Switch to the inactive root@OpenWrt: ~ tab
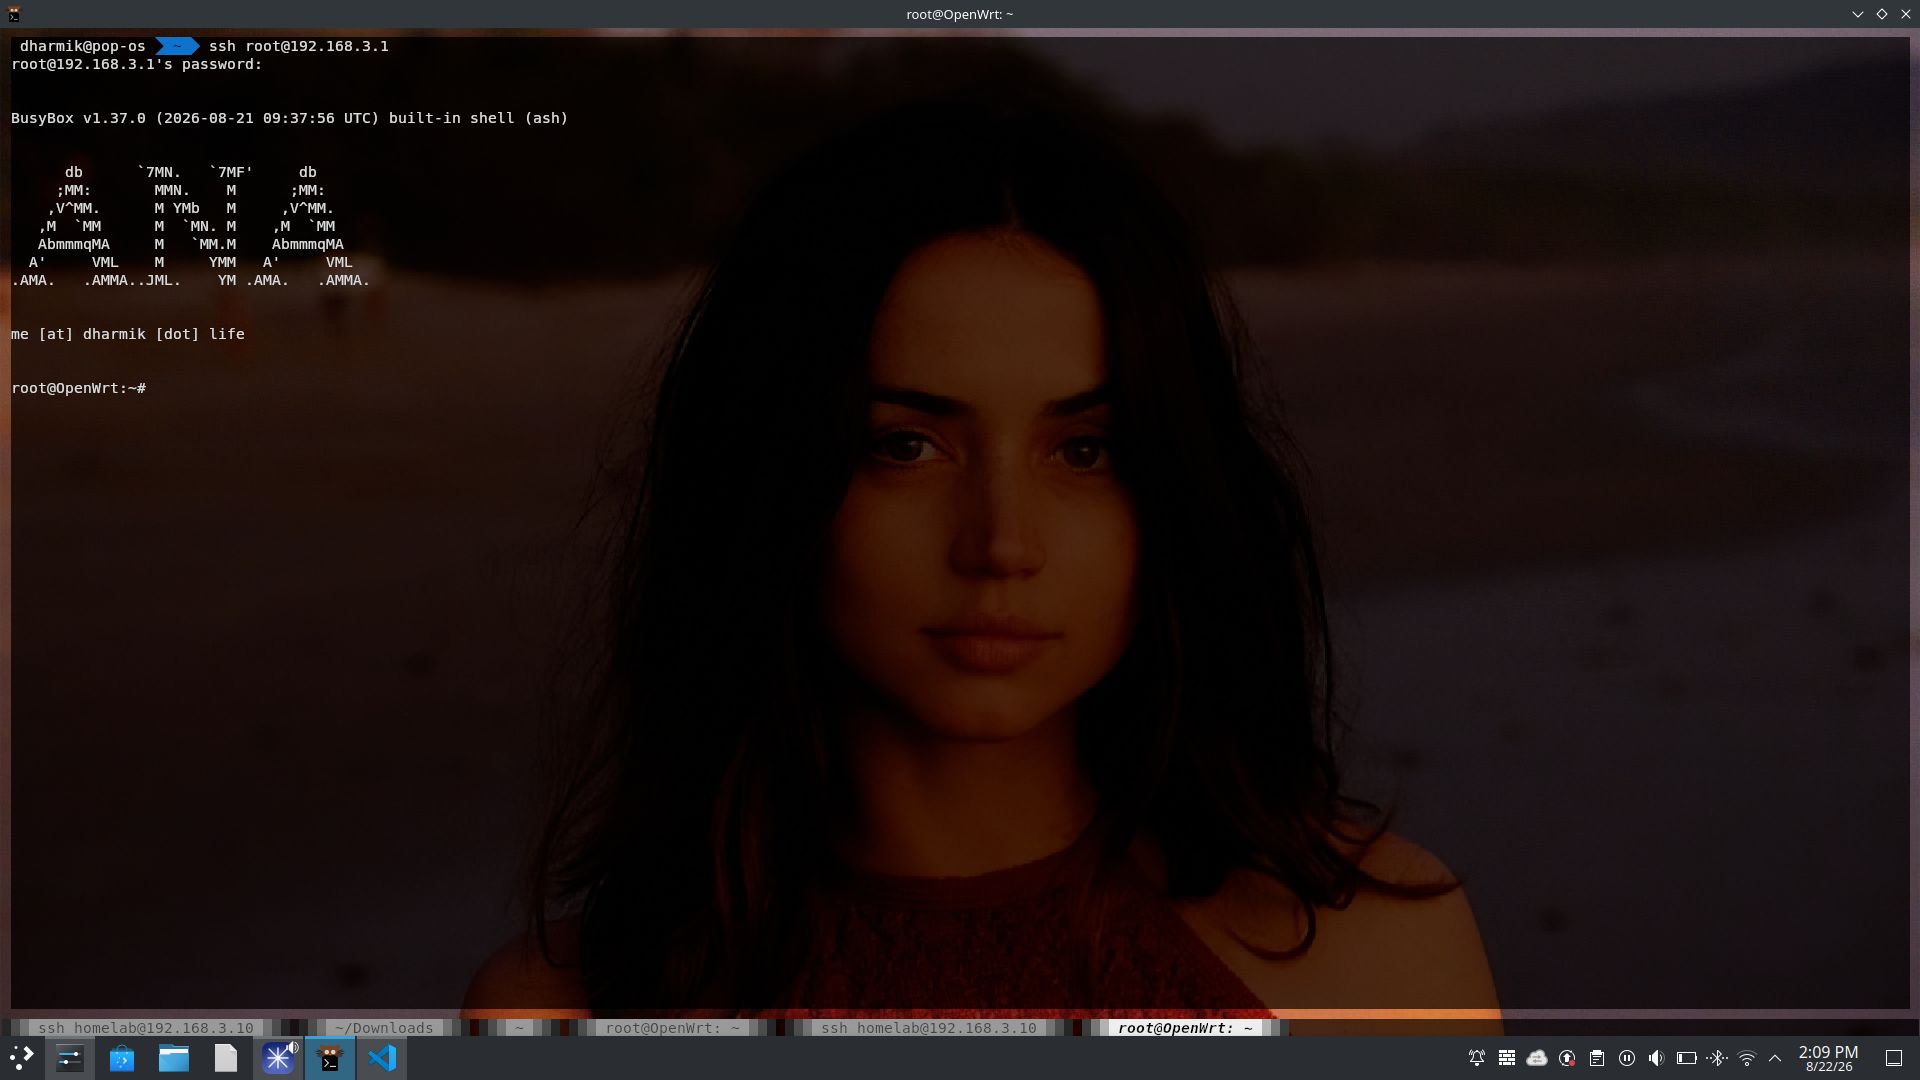Screen dimensions: 1920x1080 (672, 1028)
